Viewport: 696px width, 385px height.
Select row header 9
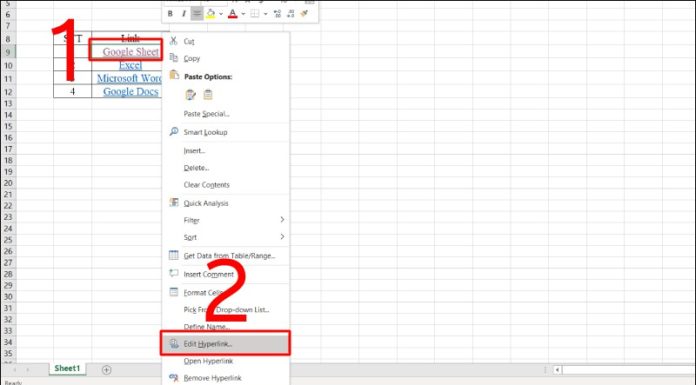point(8,52)
